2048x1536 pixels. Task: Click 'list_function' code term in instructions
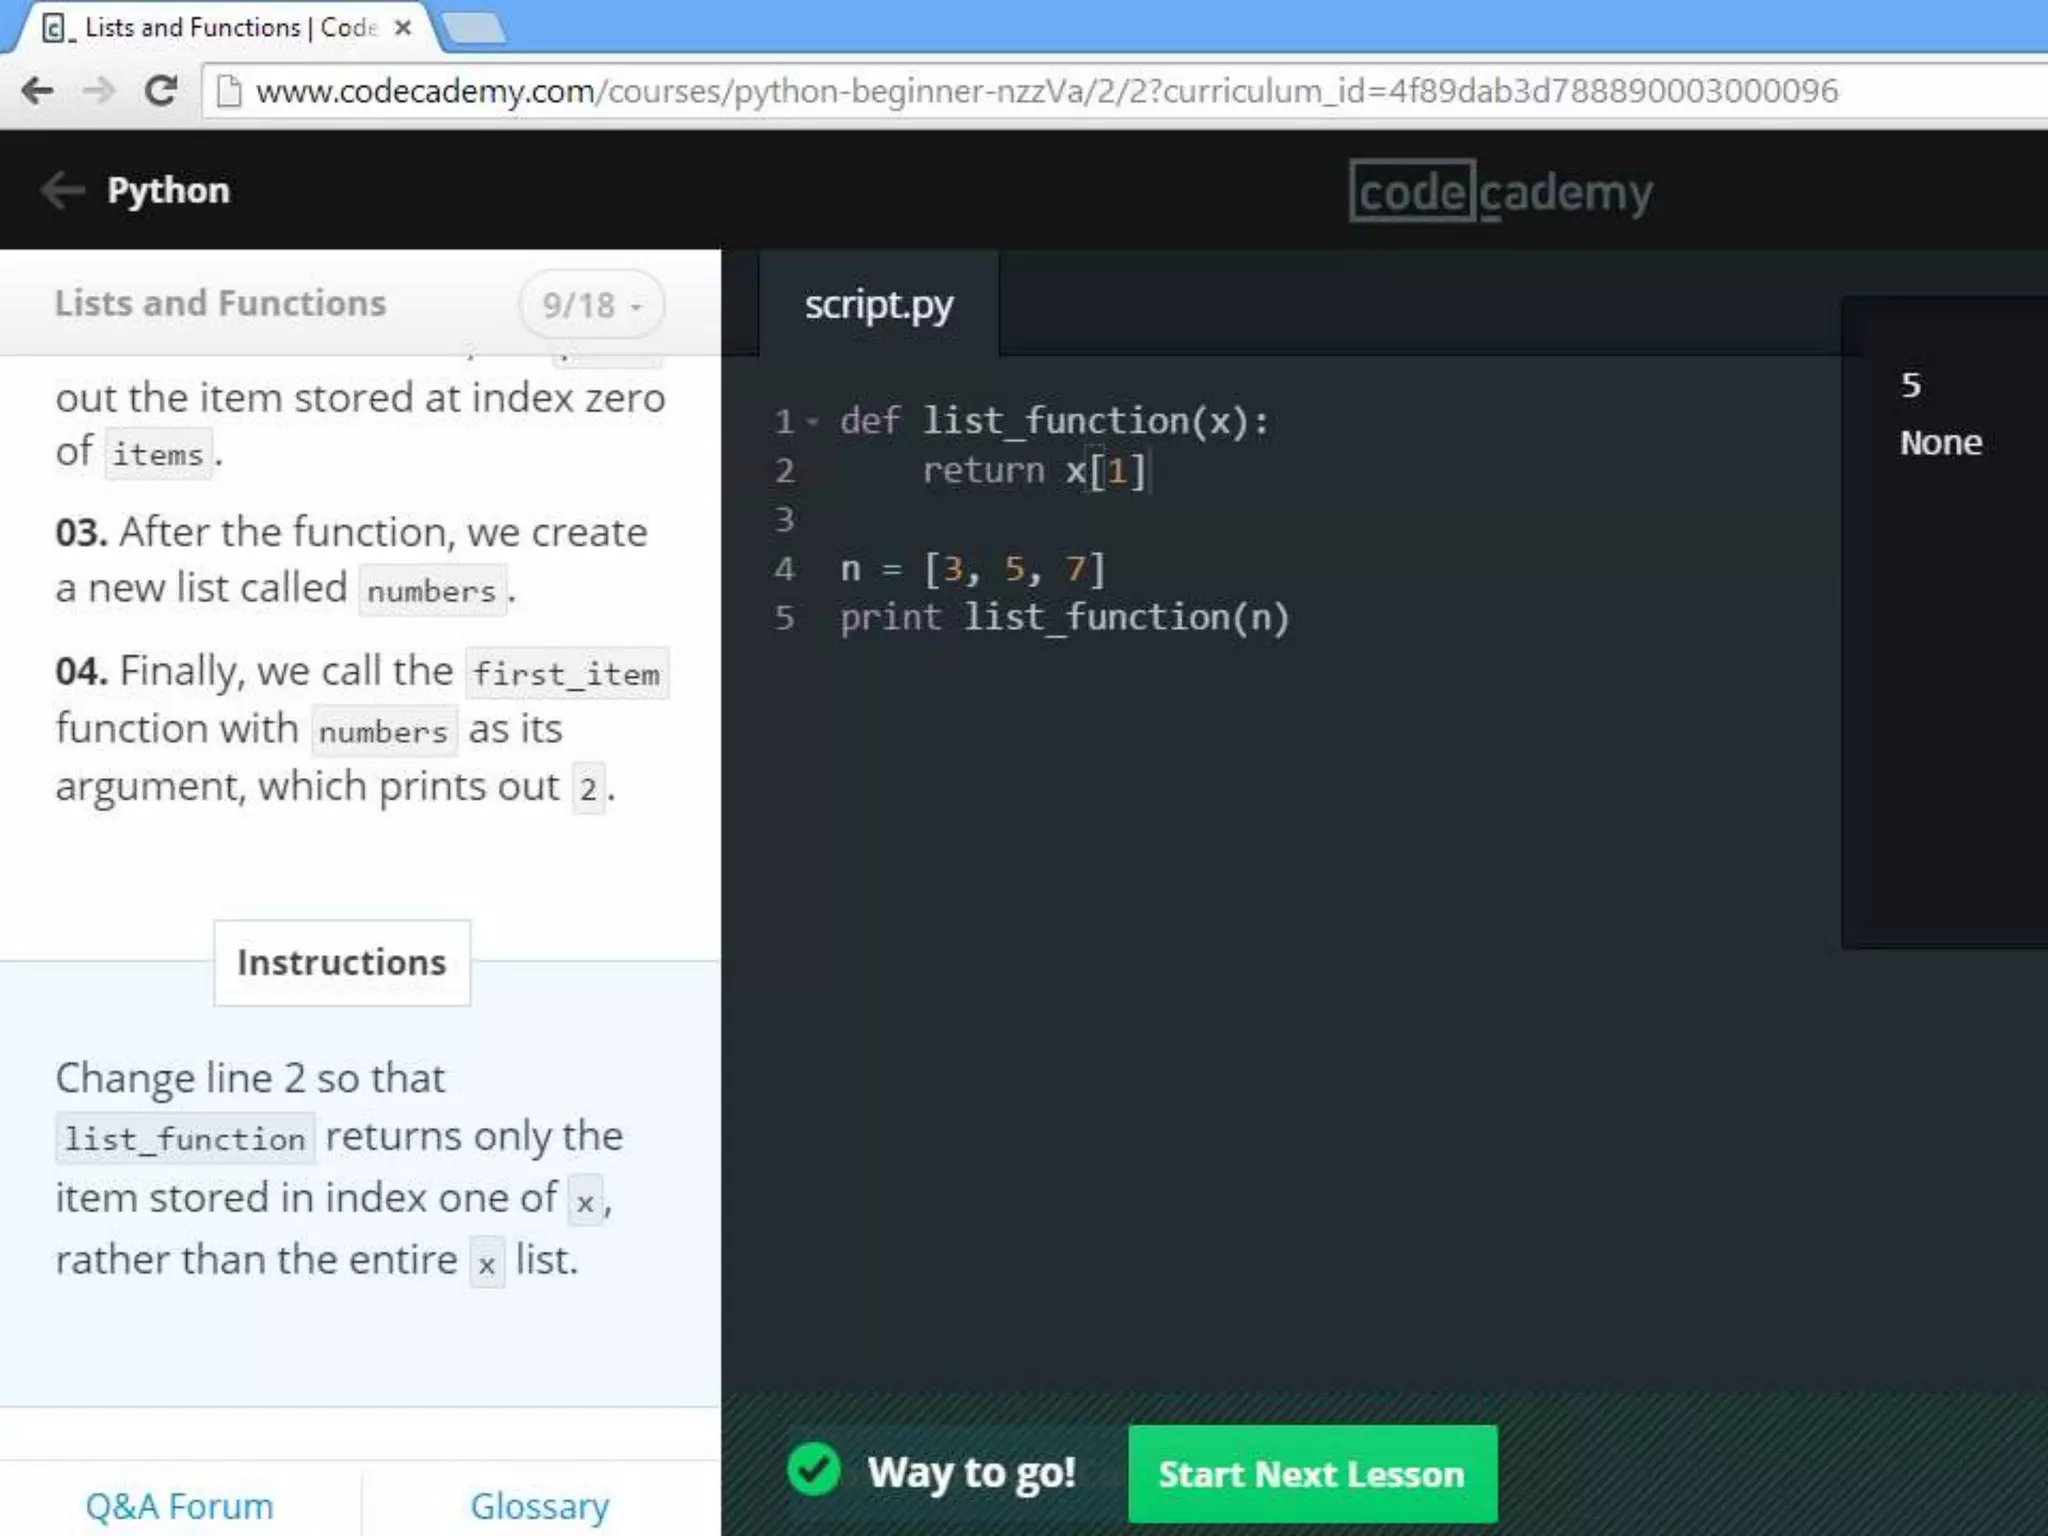[185, 1138]
